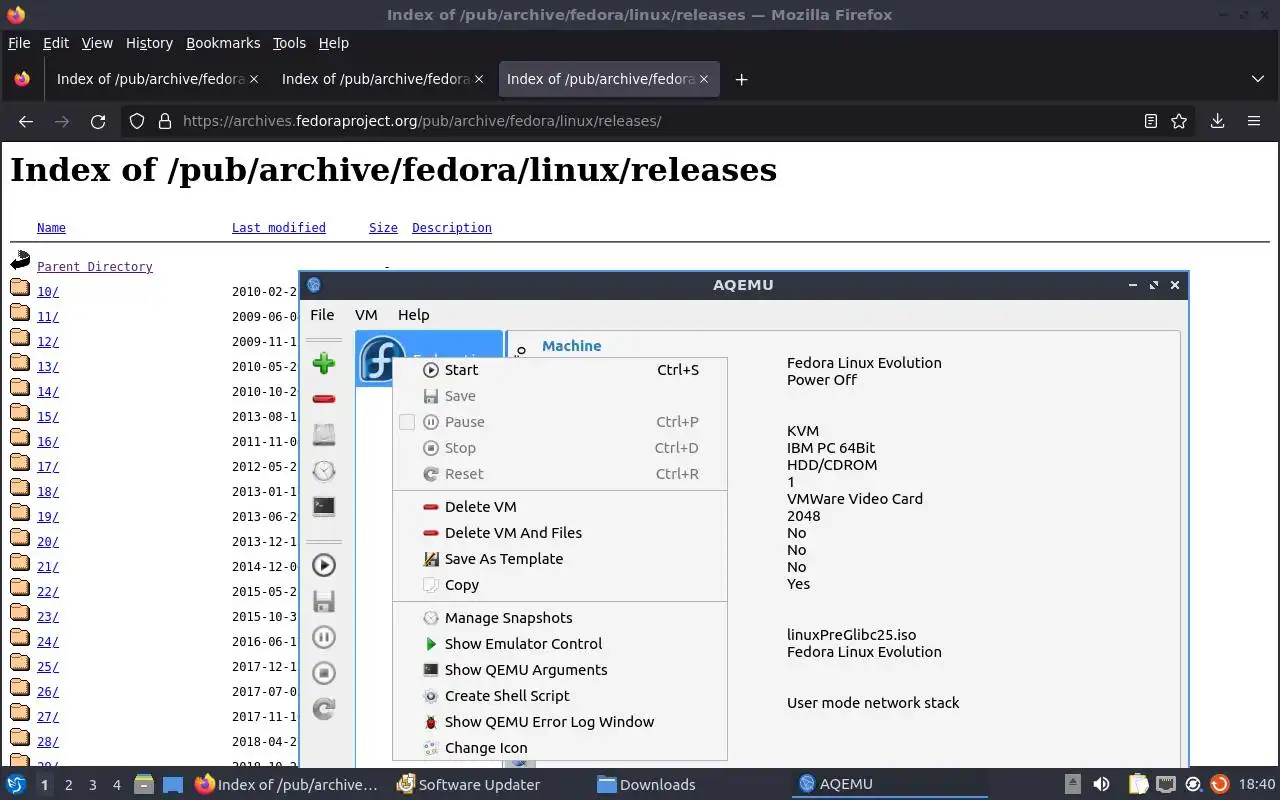
Task: Switch to workspace 2 in panel
Action: [x=68, y=785]
